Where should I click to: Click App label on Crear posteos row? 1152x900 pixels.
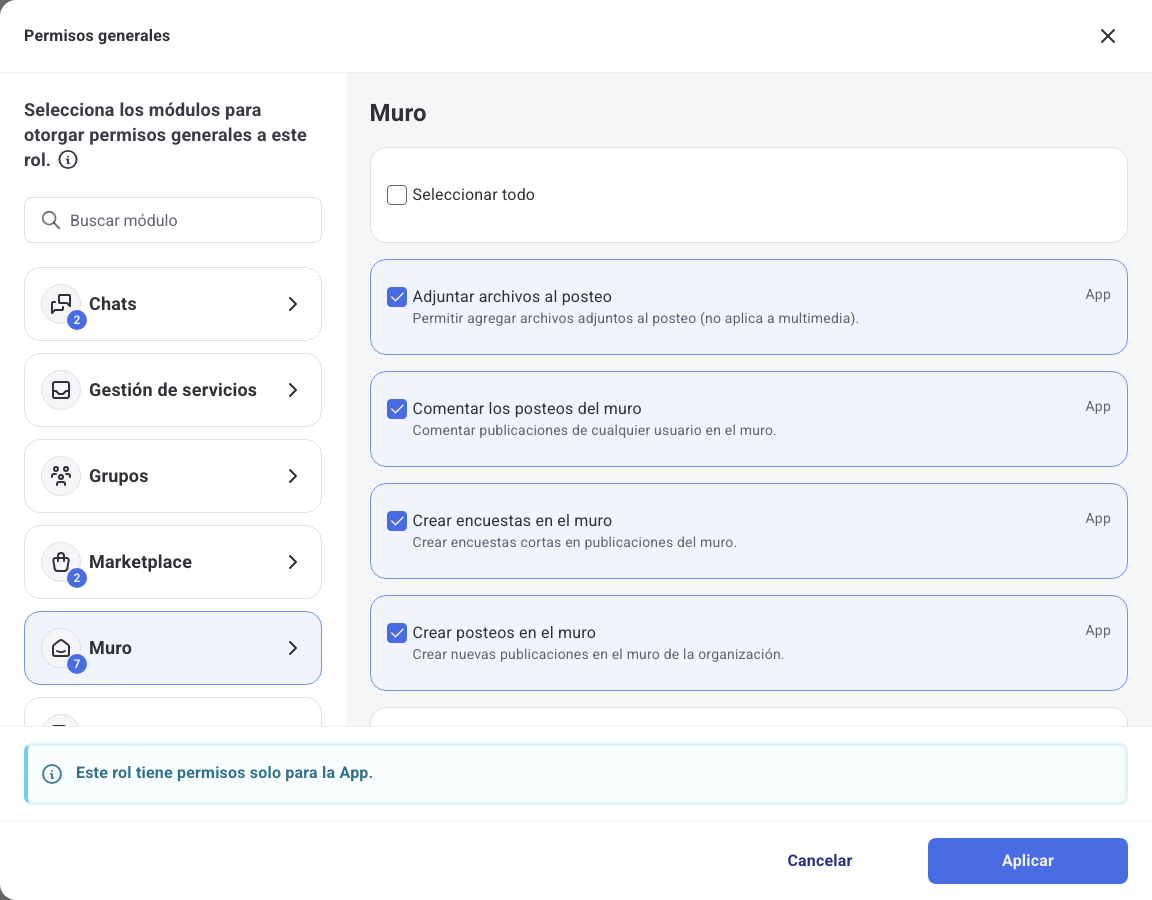click(x=1098, y=630)
